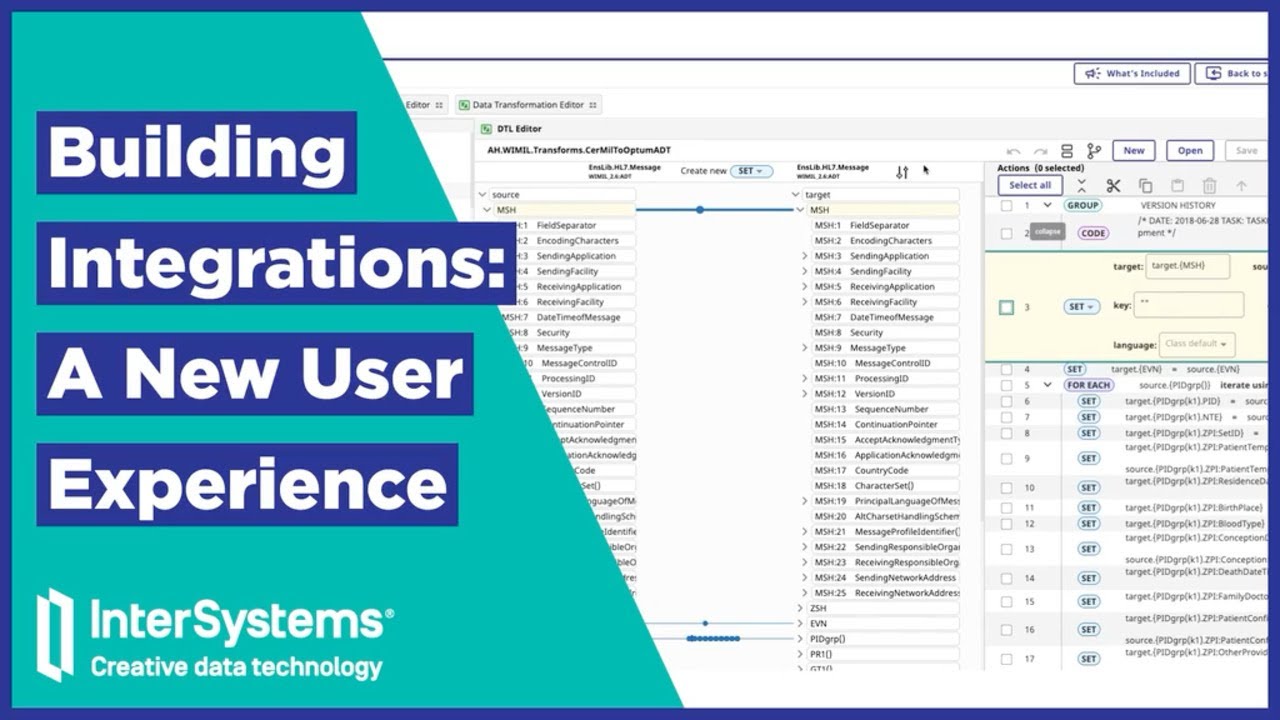
Task: Click the GROUP action label in row 1
Action: coord(1082,205)
